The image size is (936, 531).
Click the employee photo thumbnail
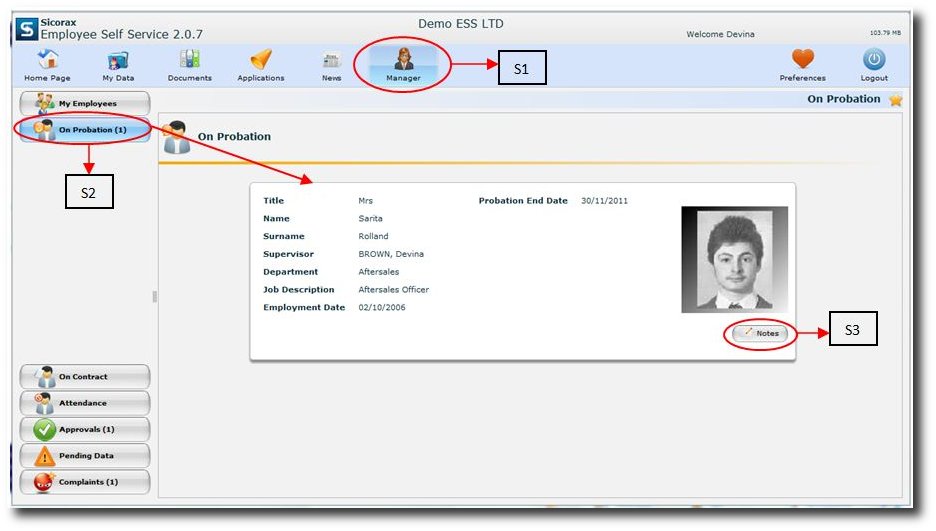coord(734,259)
